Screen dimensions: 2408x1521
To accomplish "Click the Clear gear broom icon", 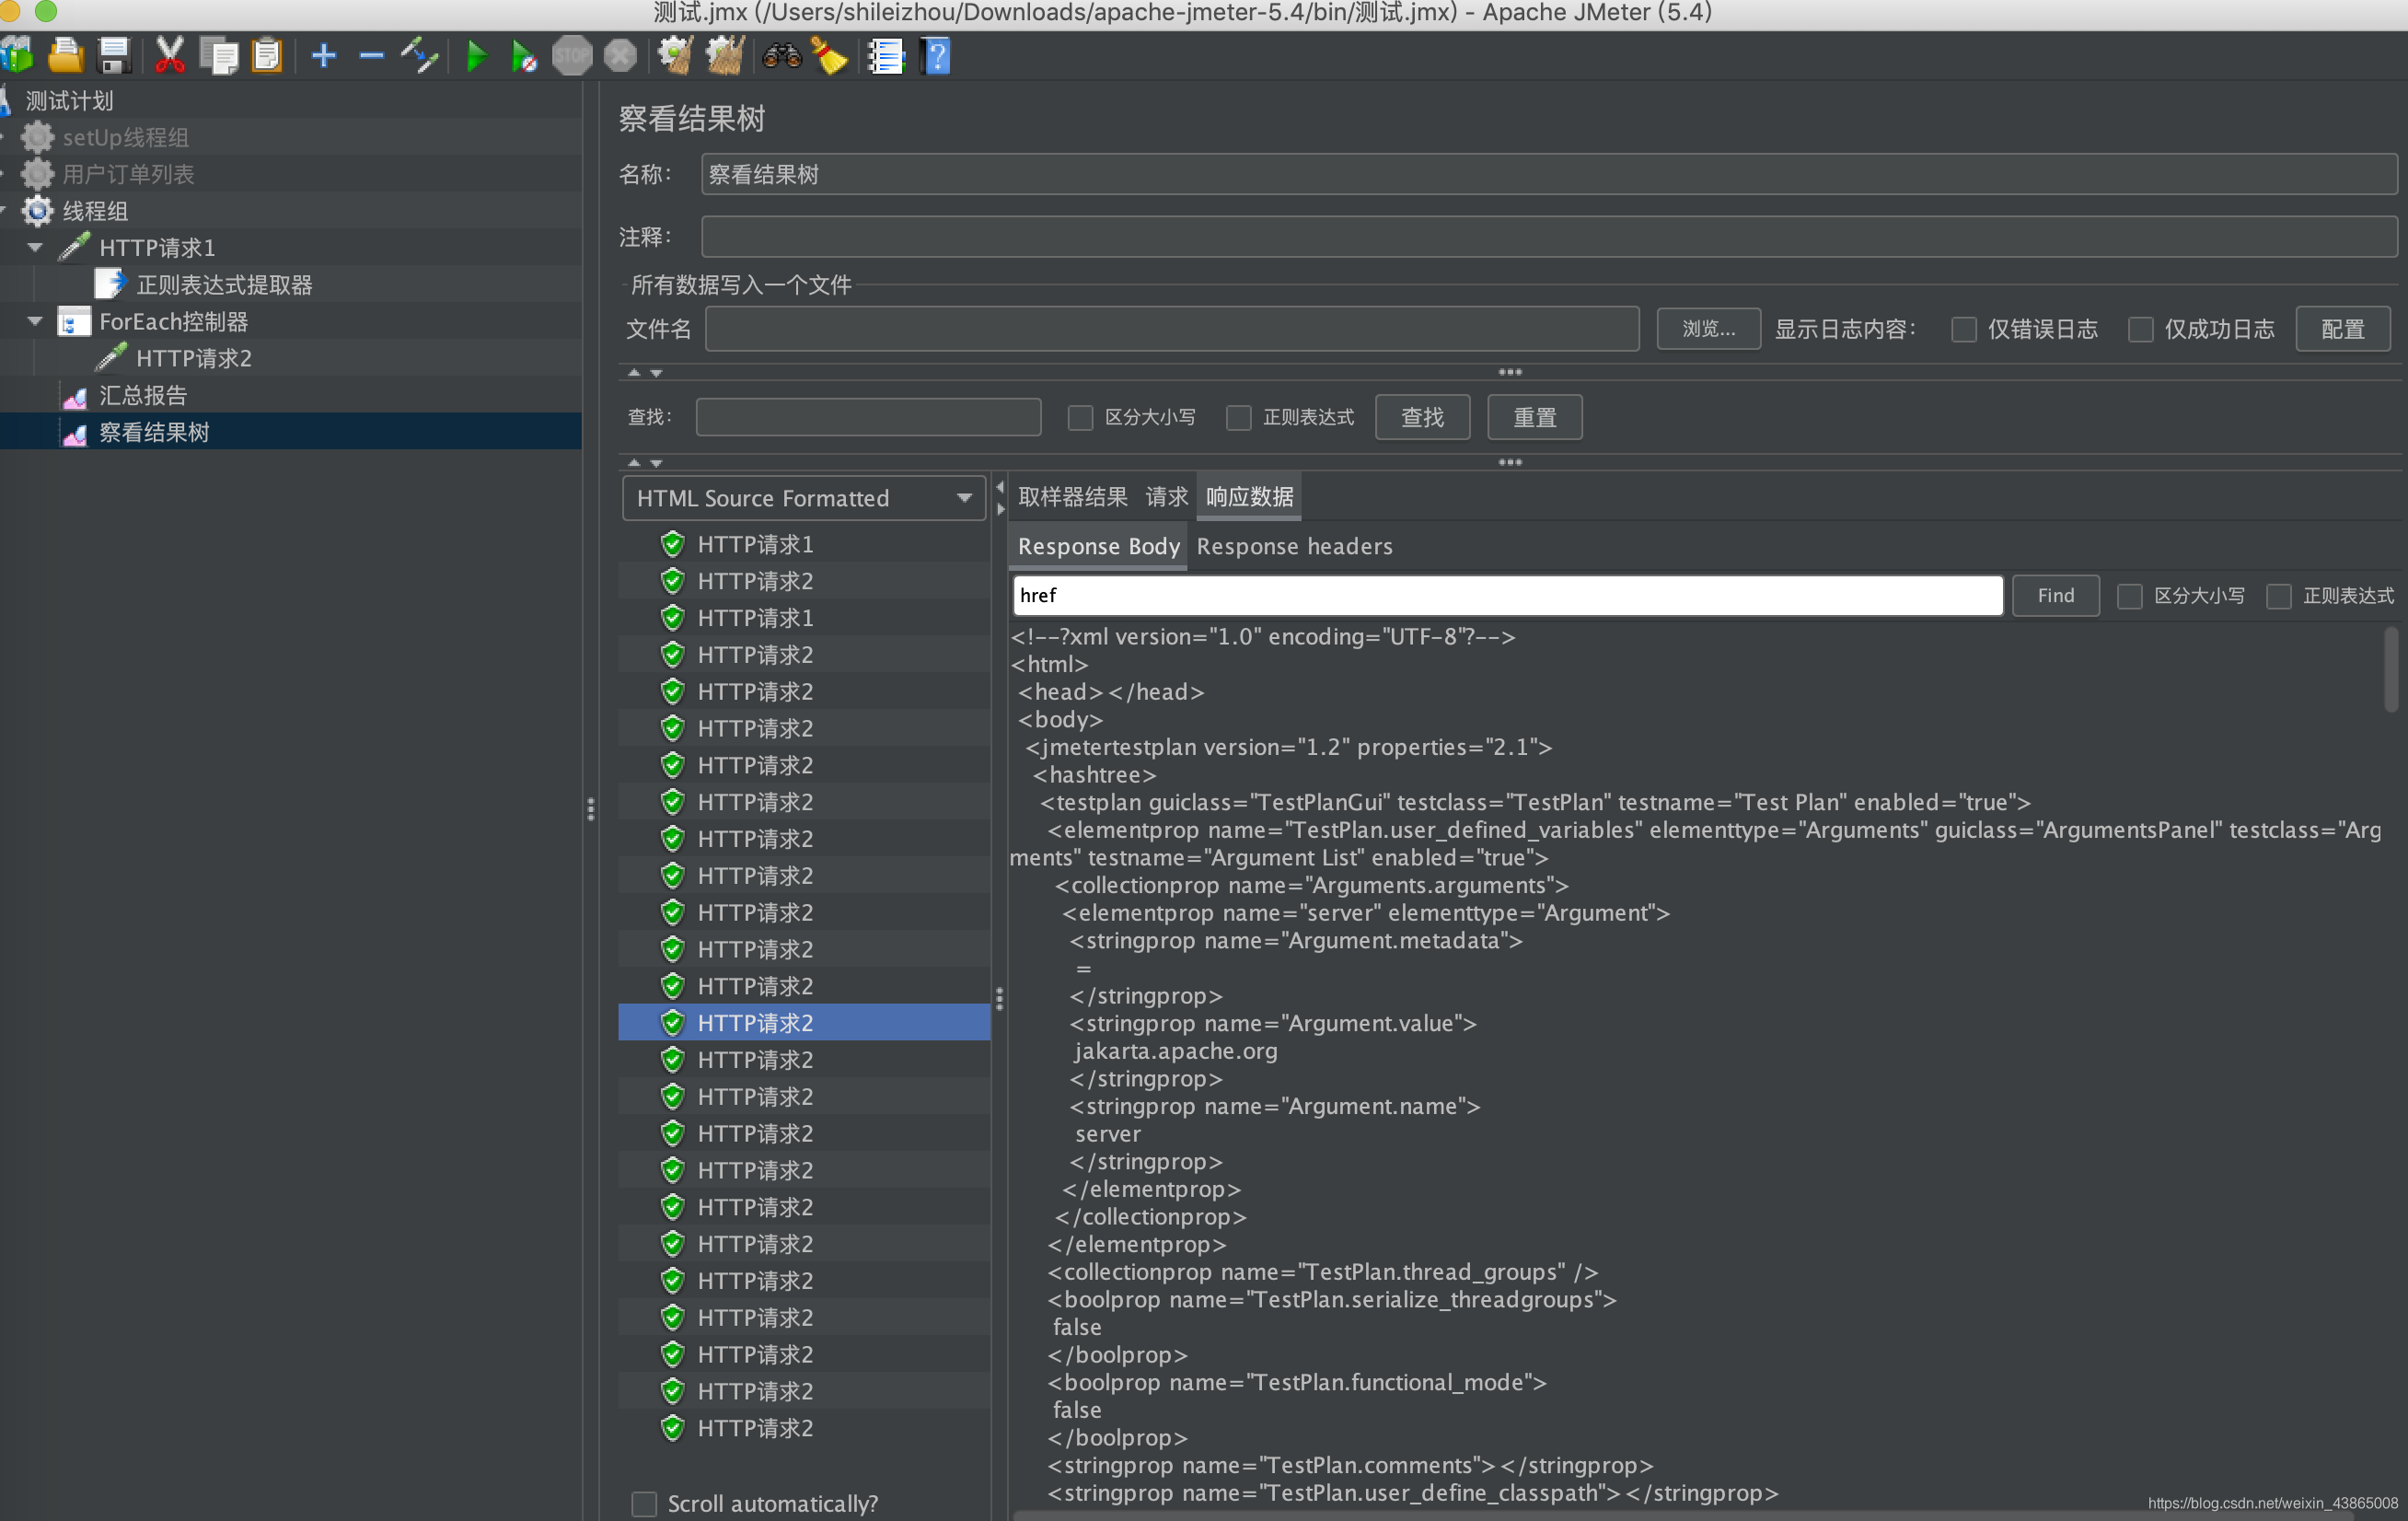I will pyautogui.click(x=676, y=56).
